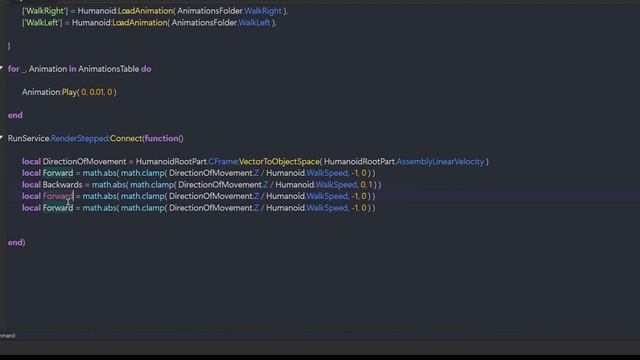
Task: Click the Backwards variable name
Action: 62,185
